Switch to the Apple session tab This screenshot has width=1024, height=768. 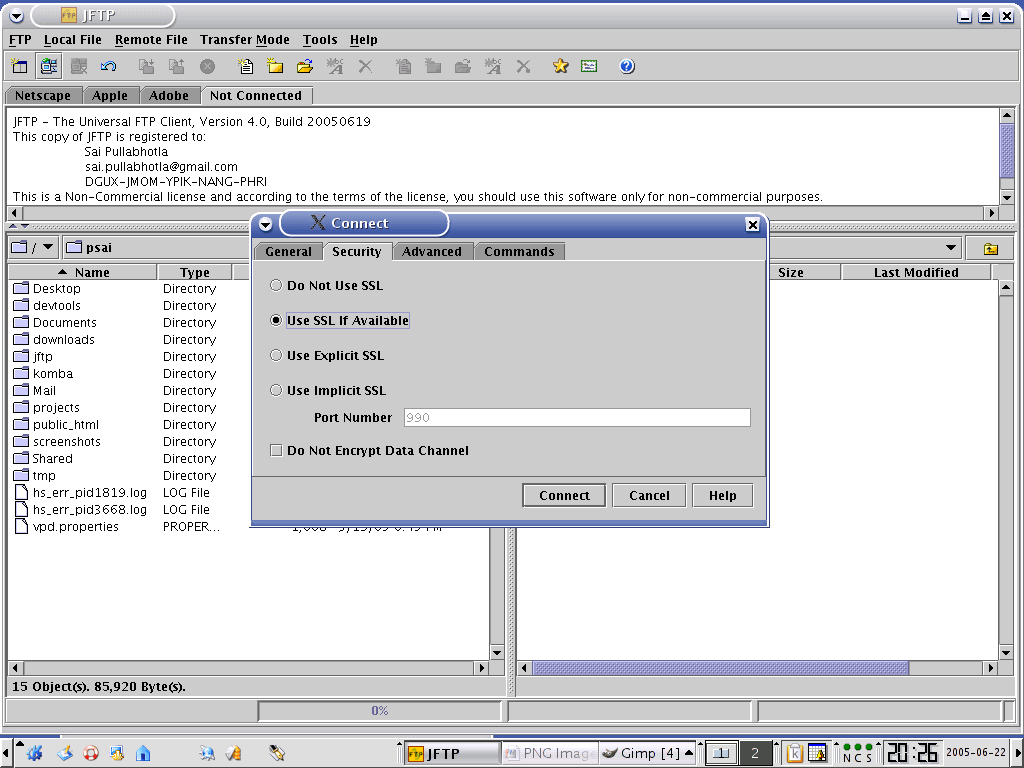[x=110, y=95]
